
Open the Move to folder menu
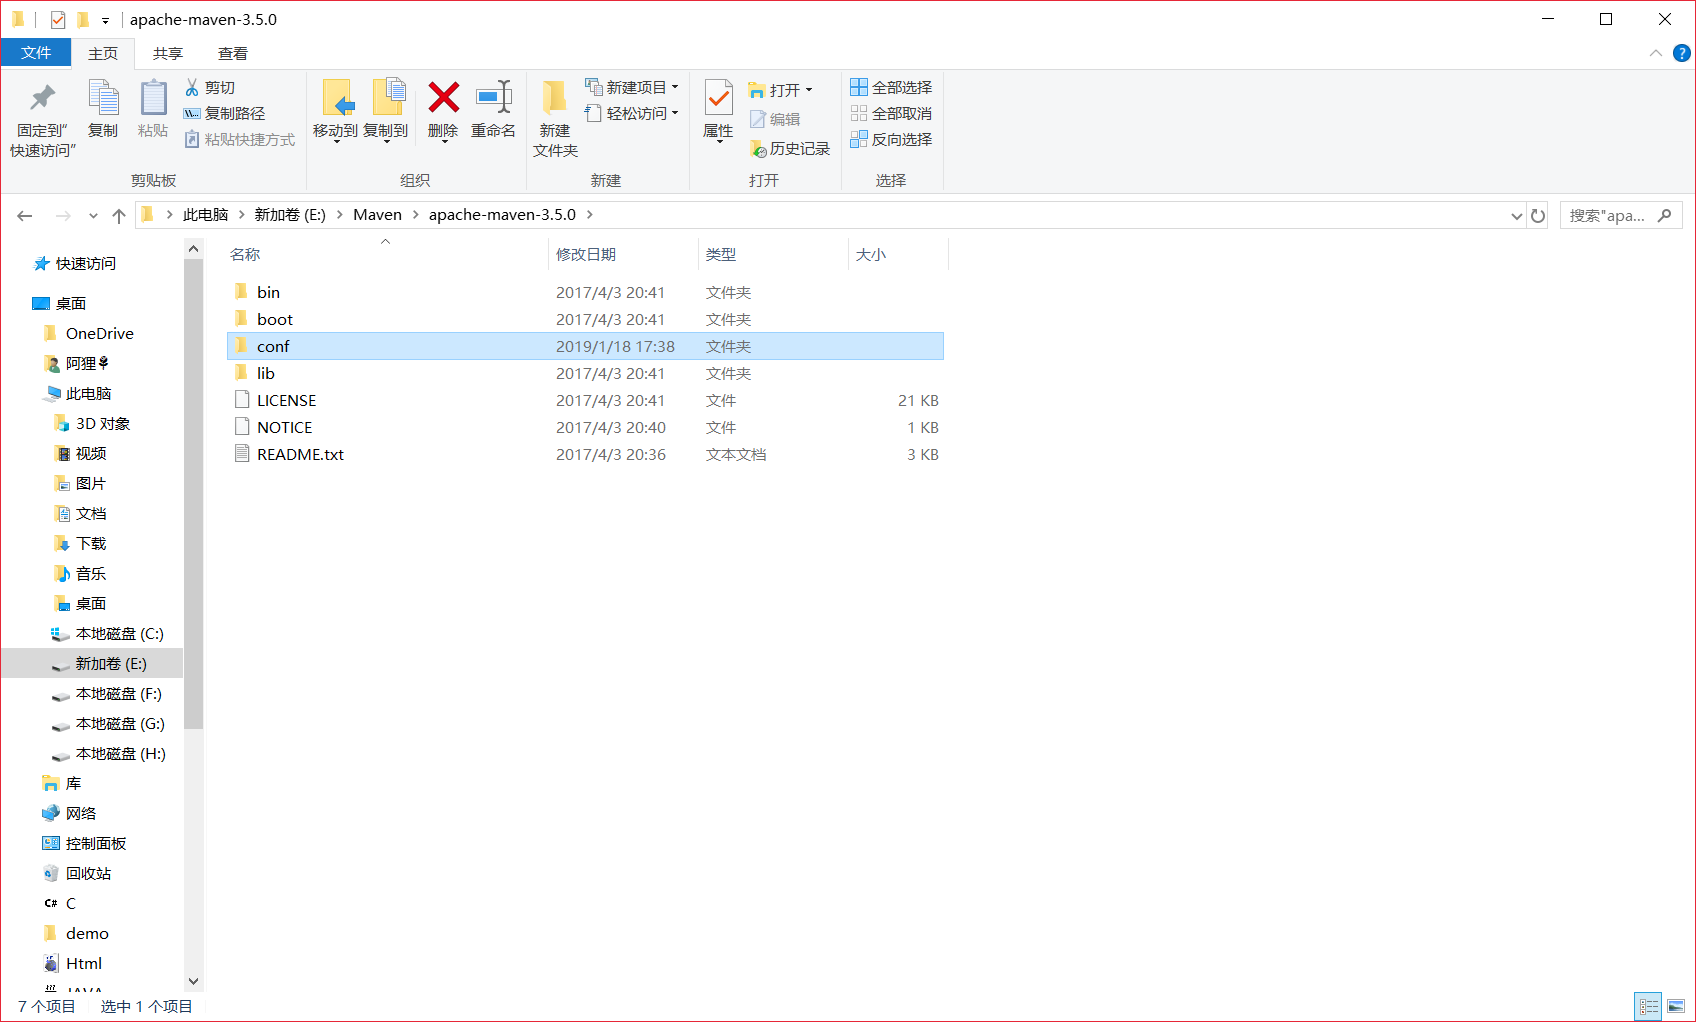pos(336,110)
